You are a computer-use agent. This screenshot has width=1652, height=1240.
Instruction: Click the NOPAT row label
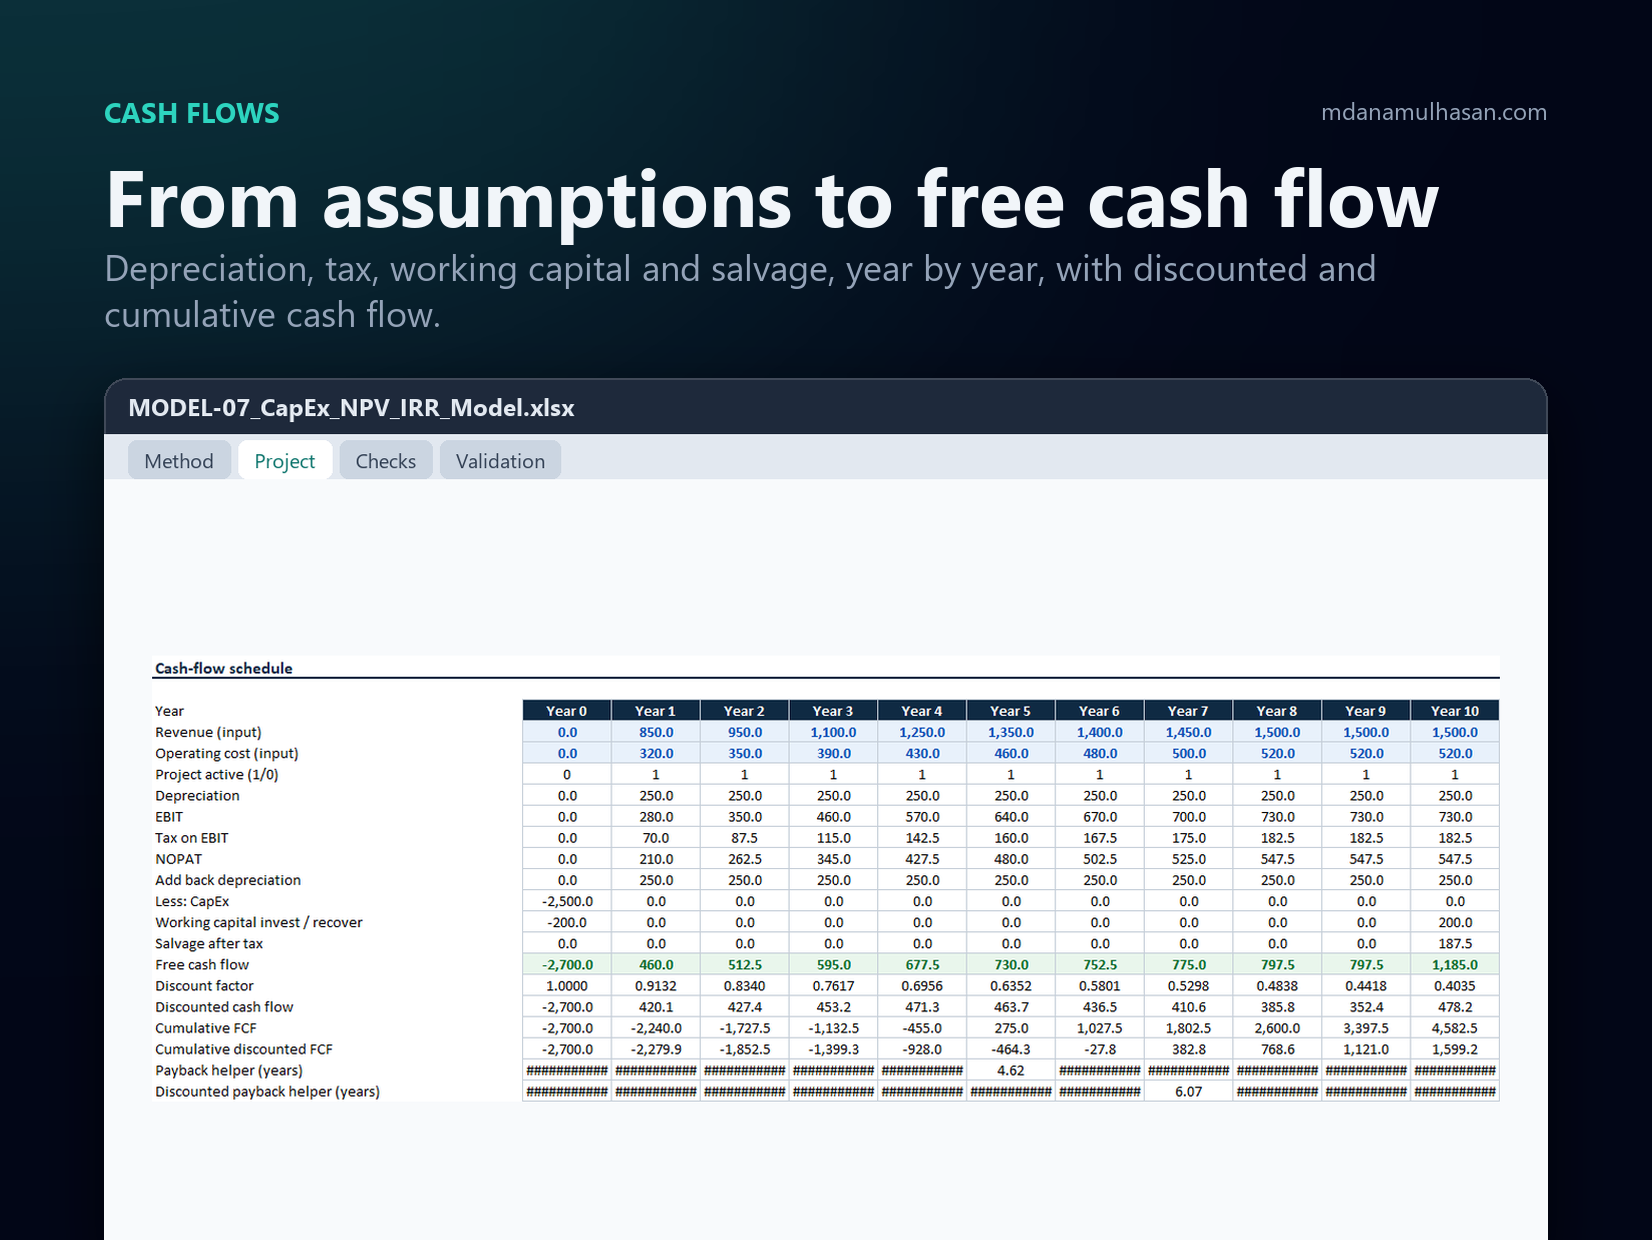tap(179, 858)
